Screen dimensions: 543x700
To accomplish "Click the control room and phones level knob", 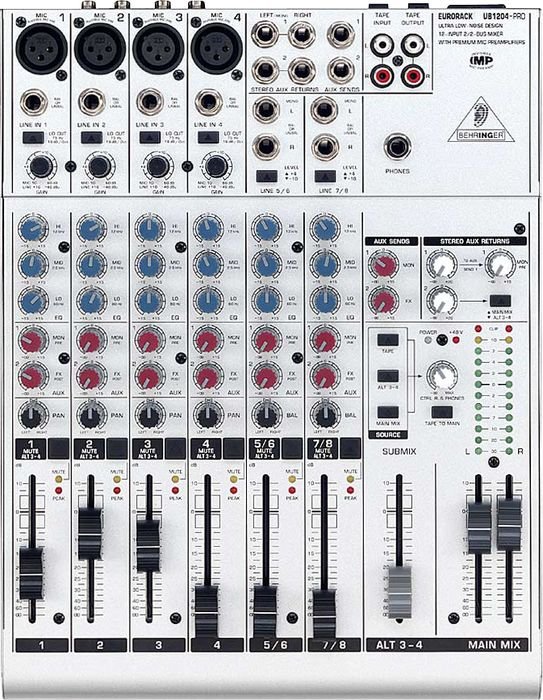I will point(442,376).
